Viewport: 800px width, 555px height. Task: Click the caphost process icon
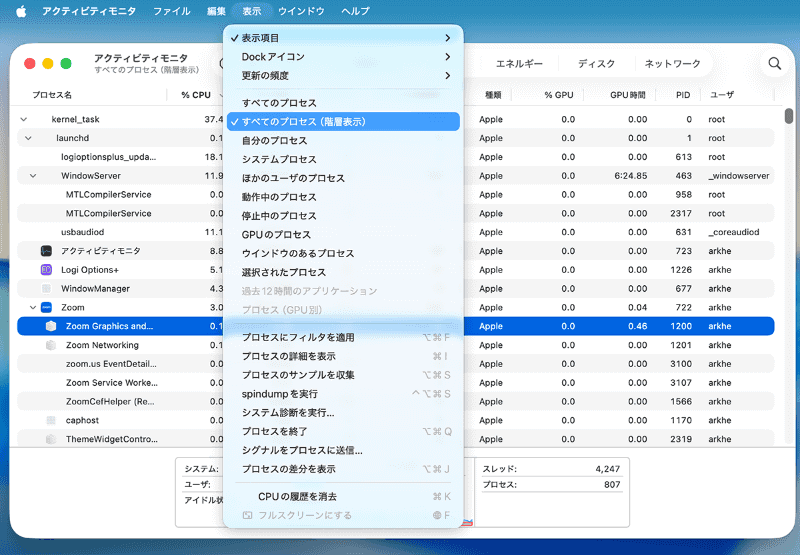pos(51,420)
